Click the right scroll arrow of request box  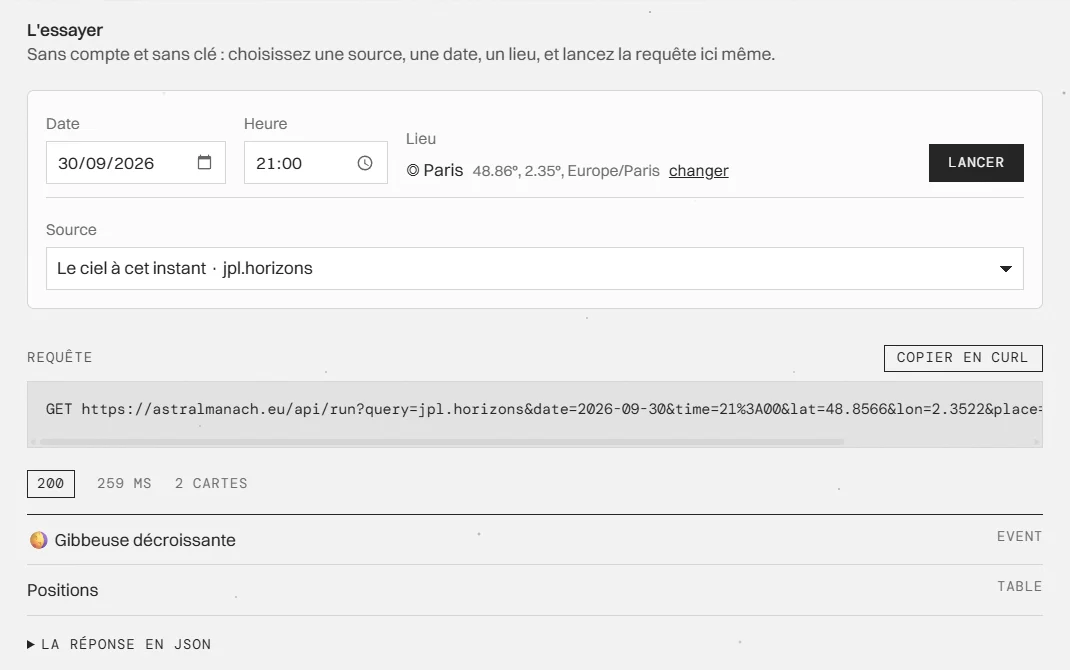(x=1037, y=442)
